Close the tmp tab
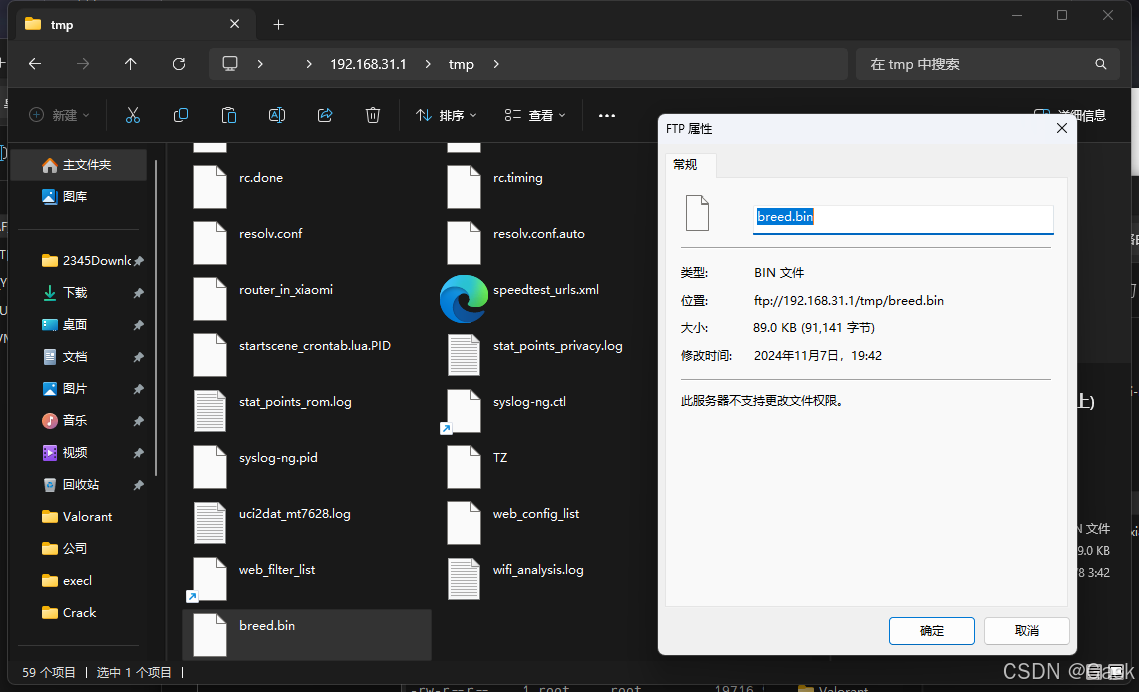Screen dimensions: 1139x692 tap(235, 24)
